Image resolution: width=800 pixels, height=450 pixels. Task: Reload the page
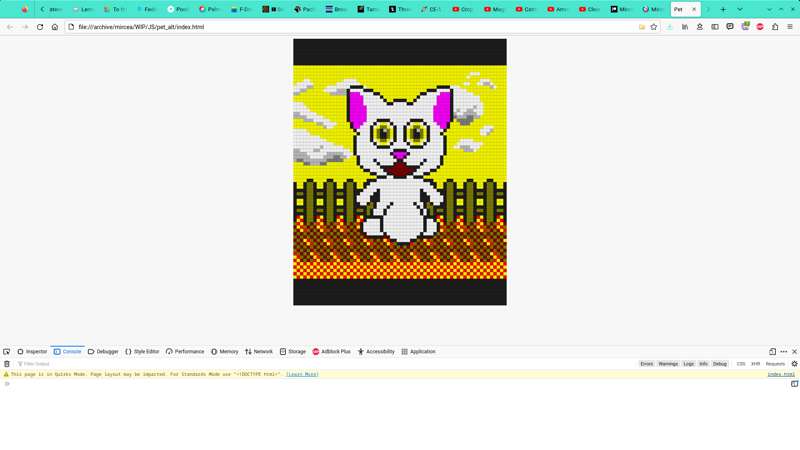tap(40, 27)
